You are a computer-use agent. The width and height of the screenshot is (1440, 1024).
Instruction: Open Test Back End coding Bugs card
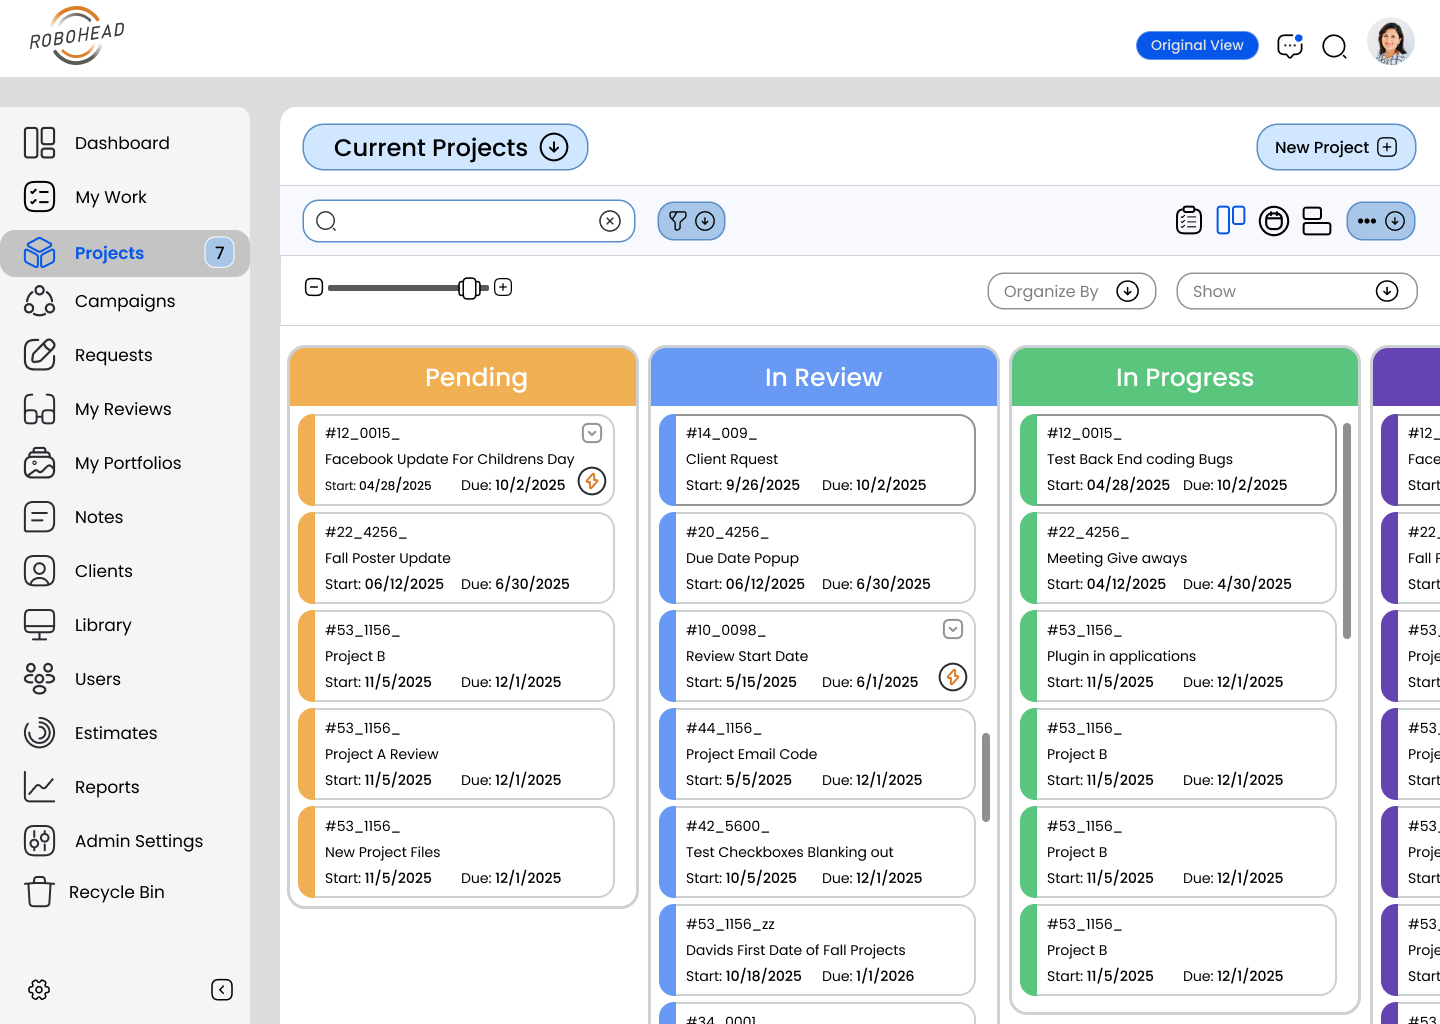click(x=1178, y=460)
